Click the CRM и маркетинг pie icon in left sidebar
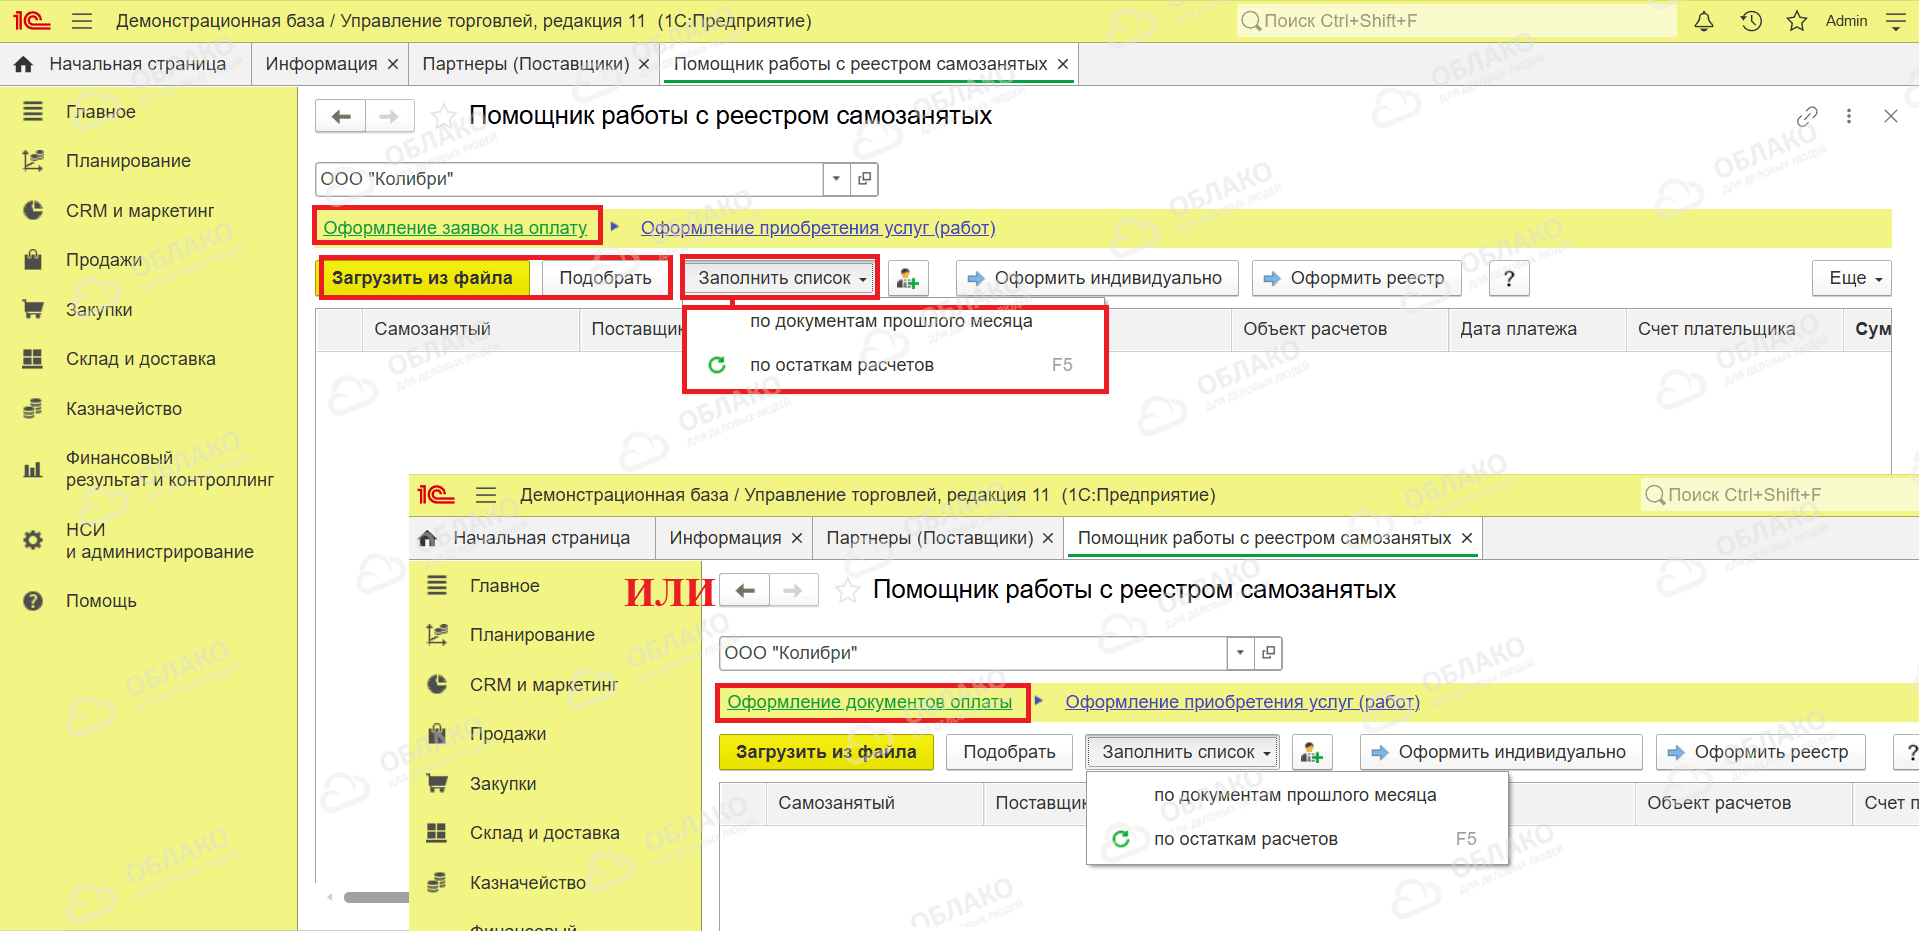The height and width of the screenshot is (931, 1919). tap(33, 211)
